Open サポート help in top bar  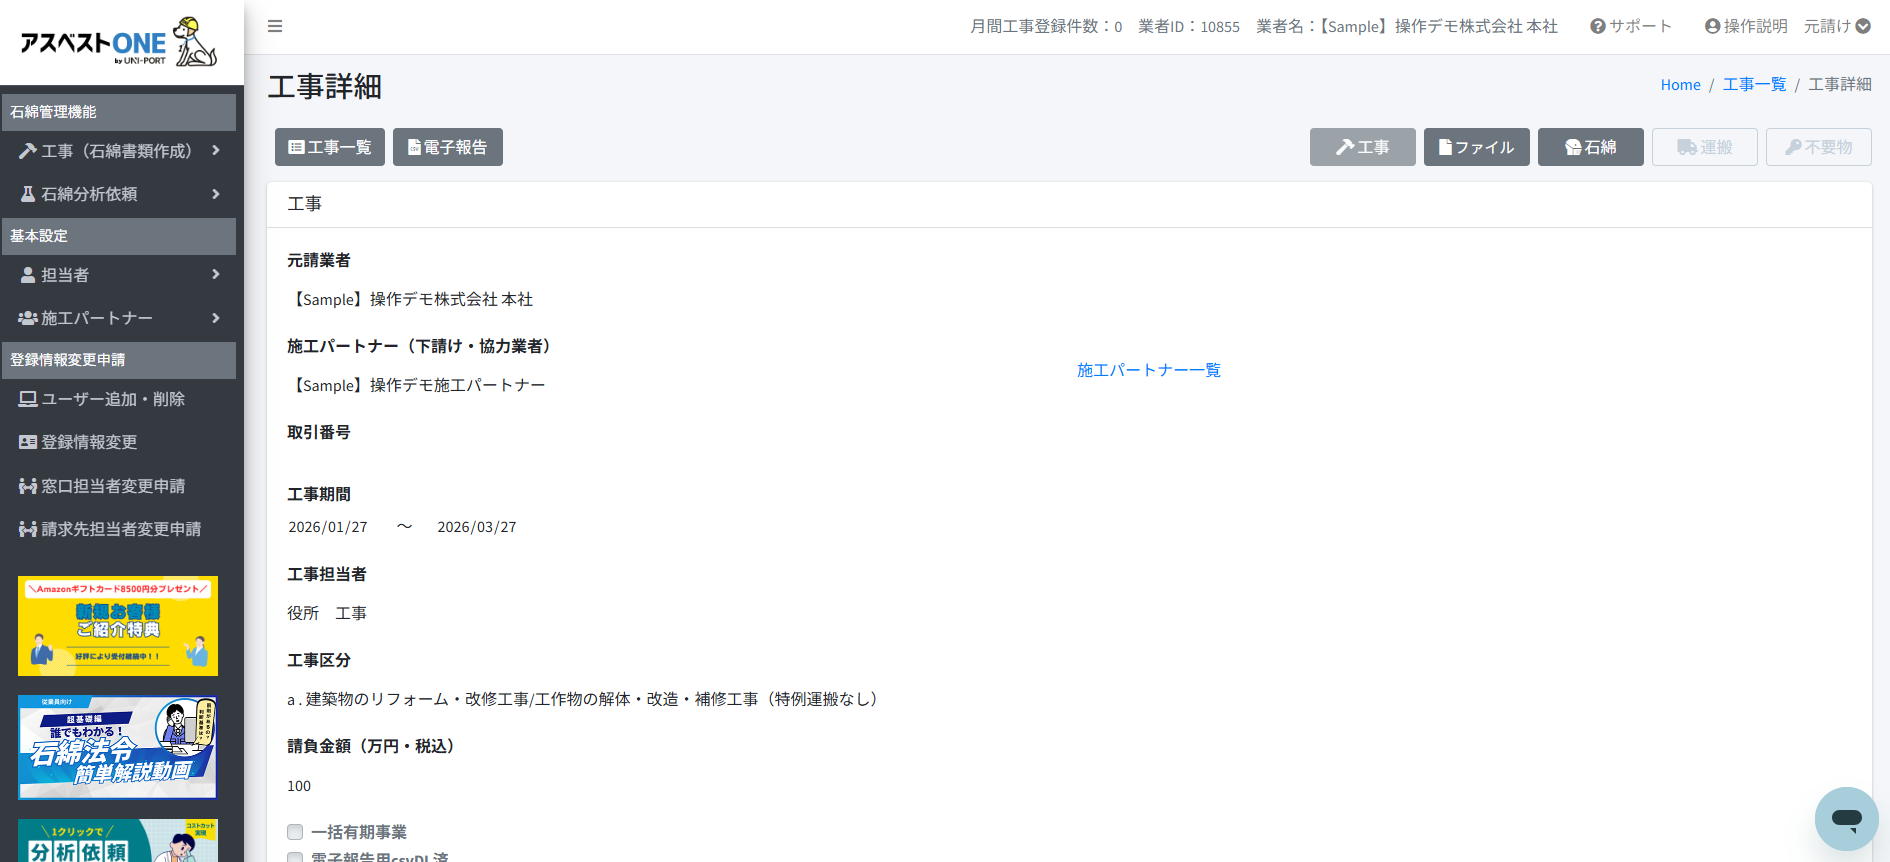click(x=1631, y=26)
